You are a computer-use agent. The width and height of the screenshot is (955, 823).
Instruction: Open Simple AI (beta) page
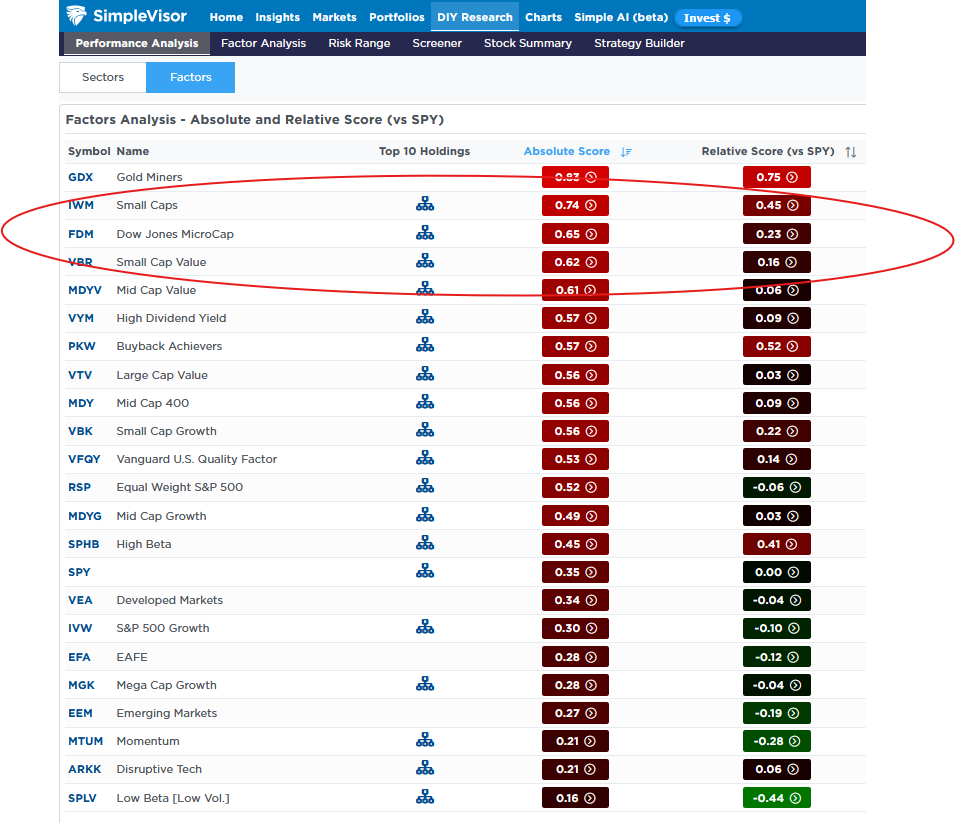tap(620, 17)
